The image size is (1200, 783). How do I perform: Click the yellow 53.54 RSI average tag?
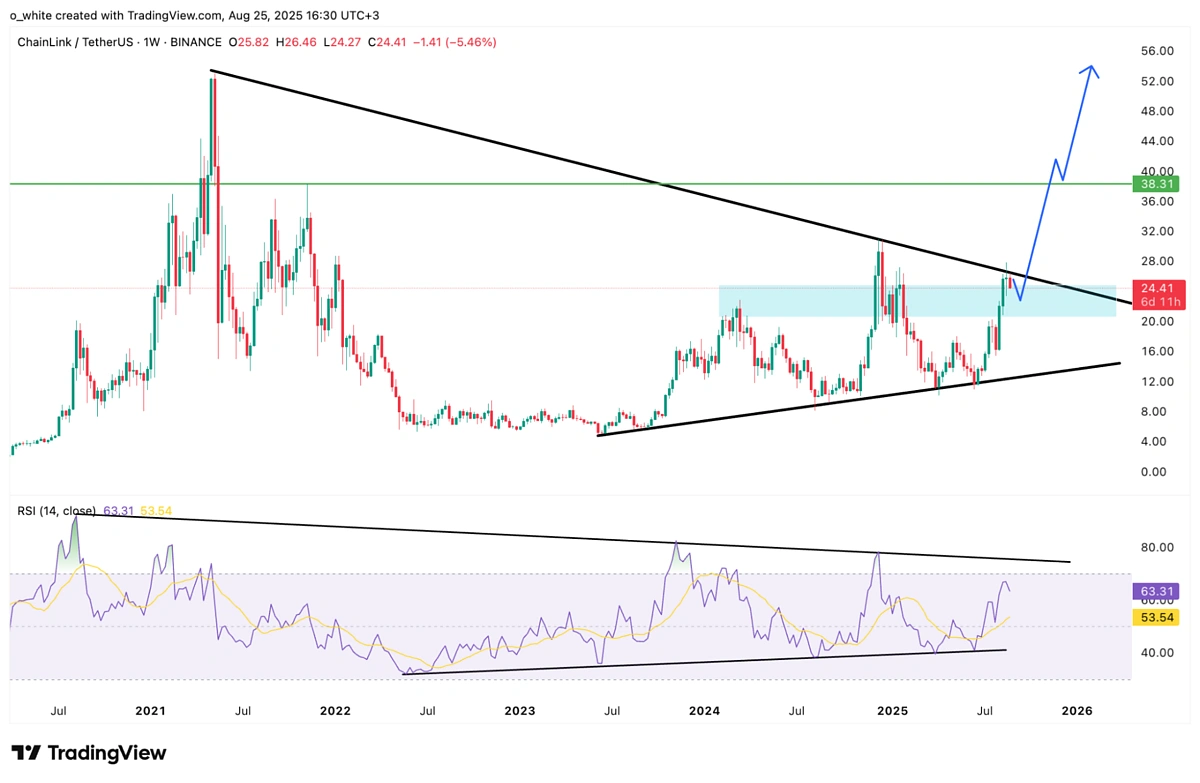coord(1155,618)
